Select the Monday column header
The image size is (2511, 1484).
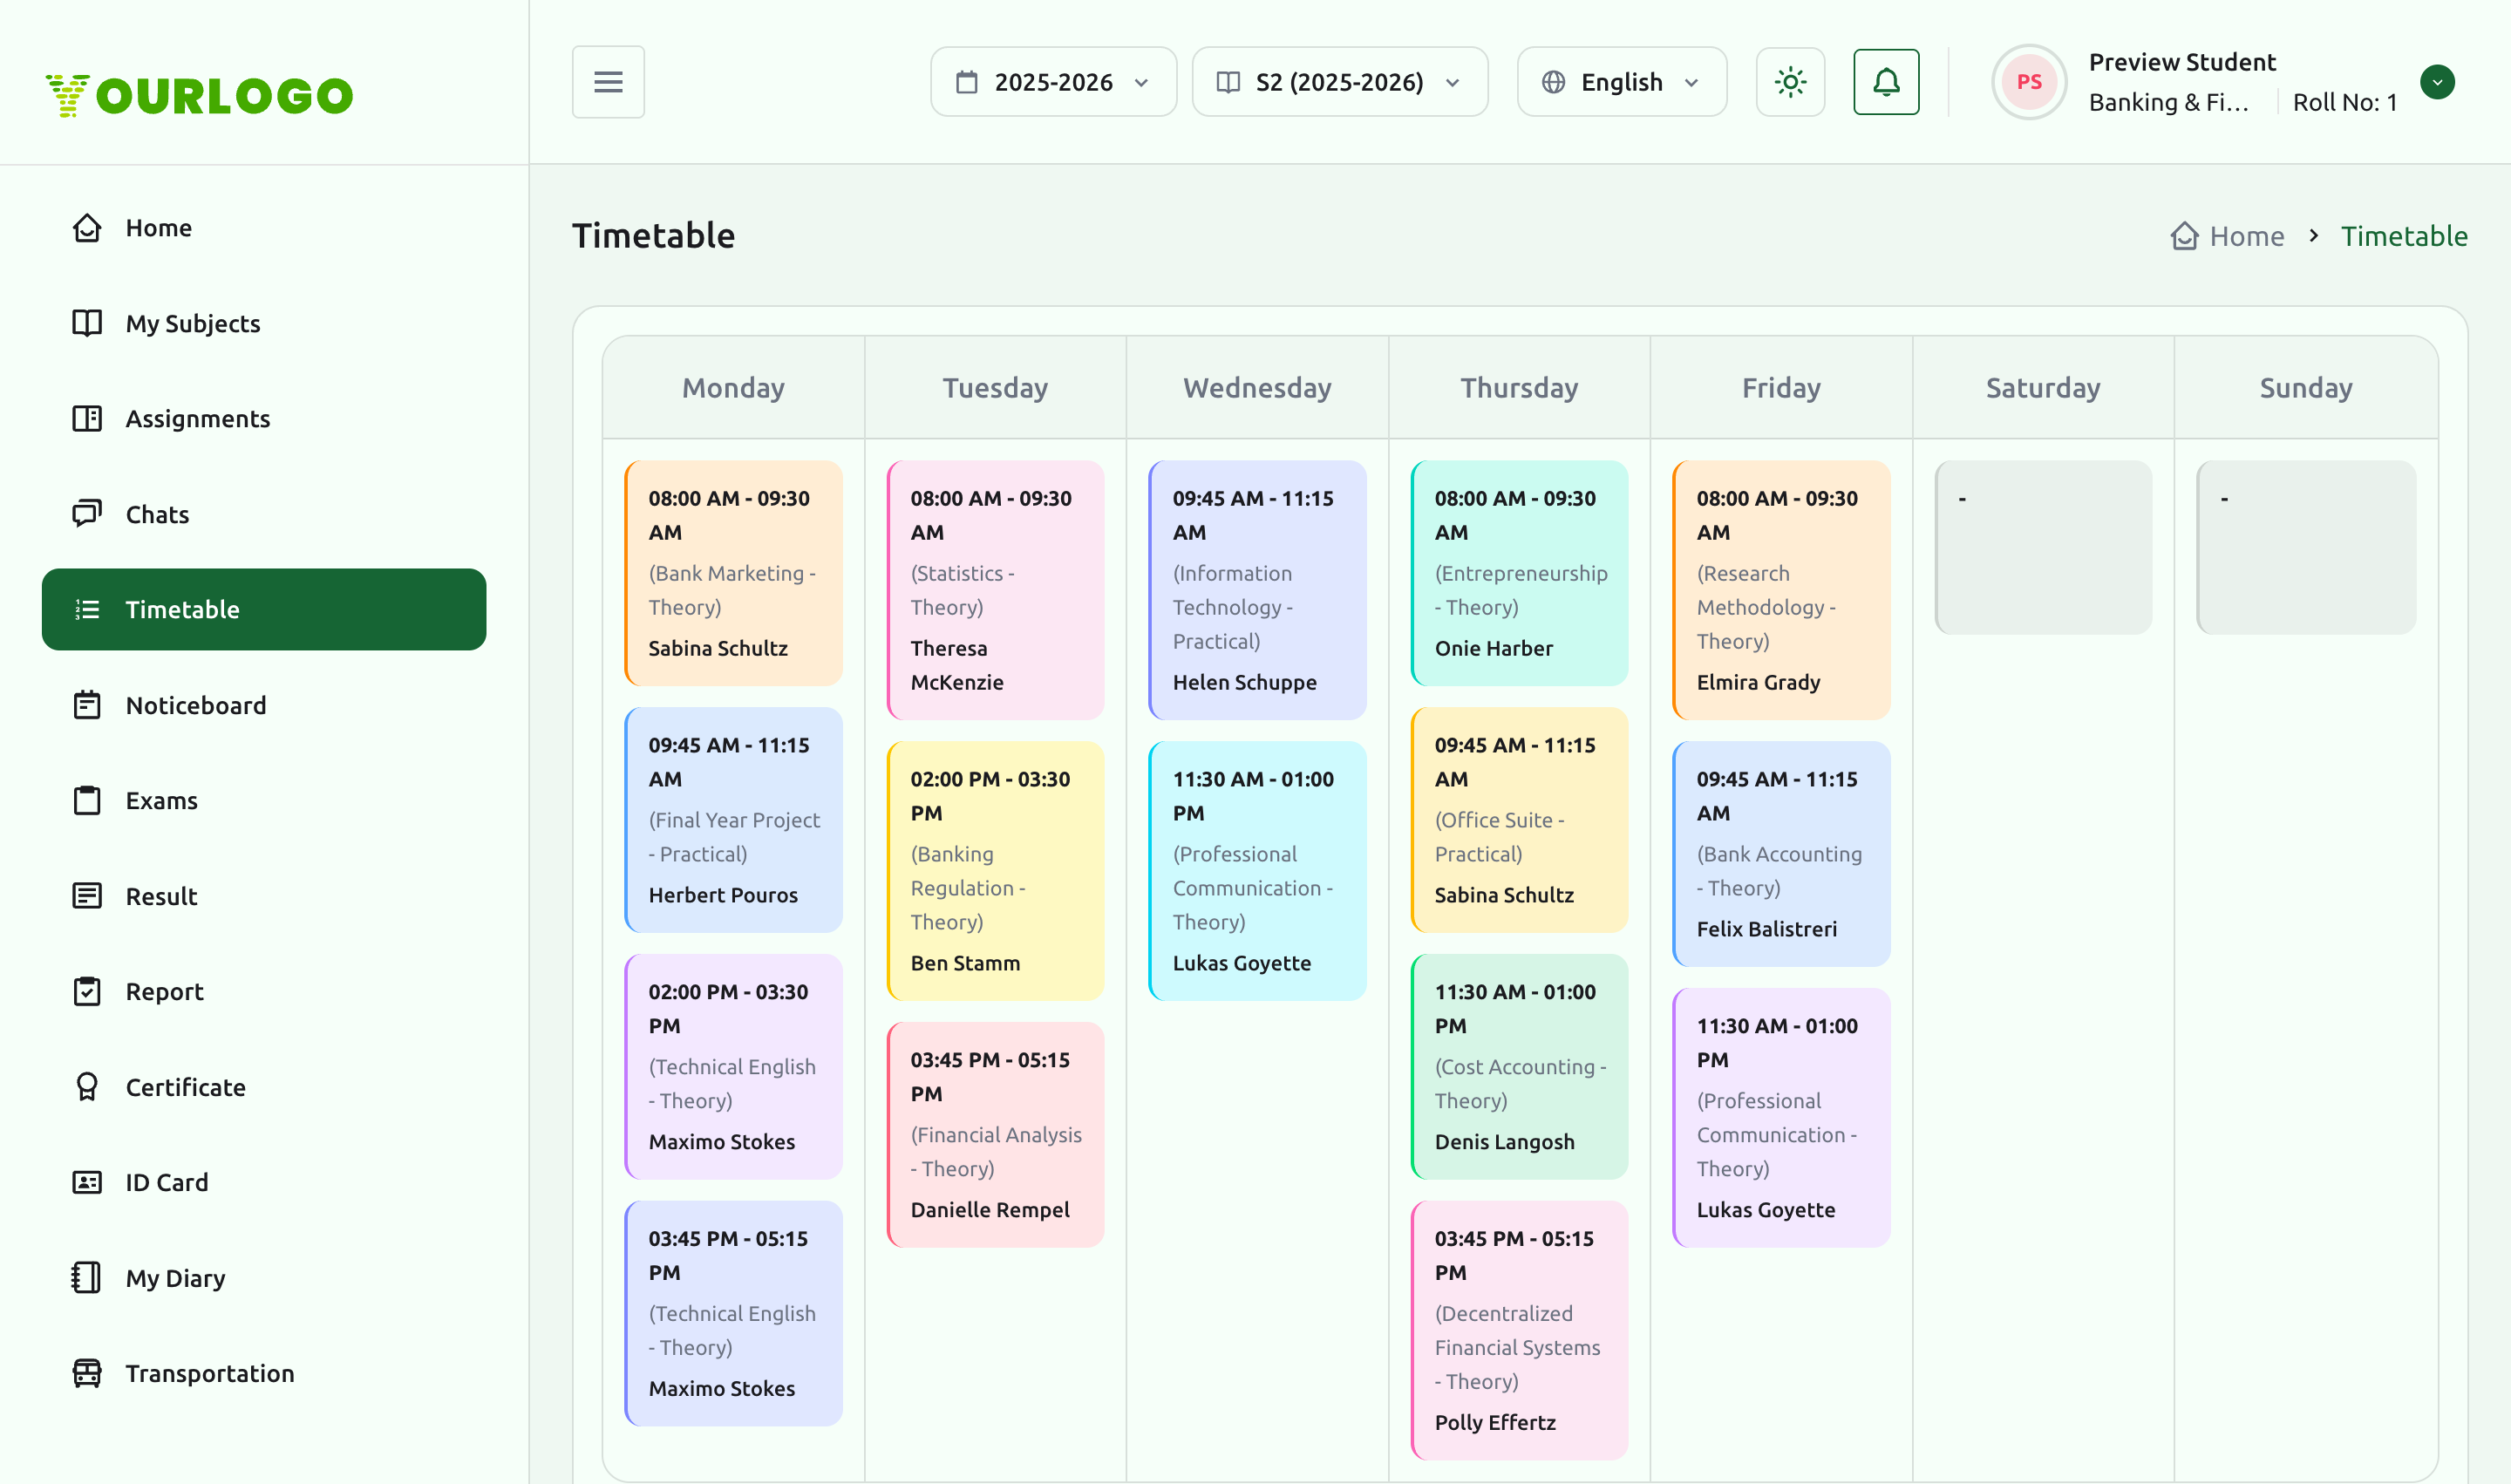pos(733,388)
